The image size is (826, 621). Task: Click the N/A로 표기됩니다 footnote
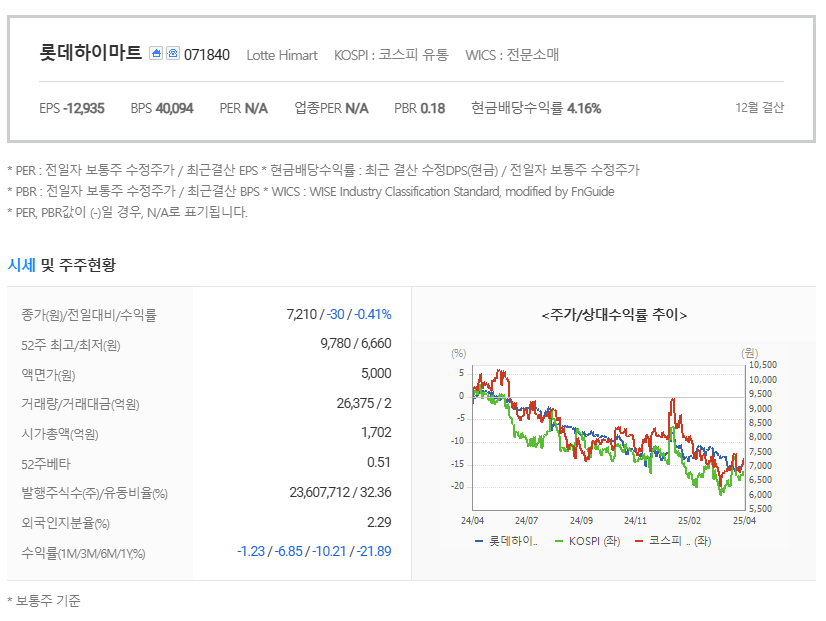pos(127,212)
